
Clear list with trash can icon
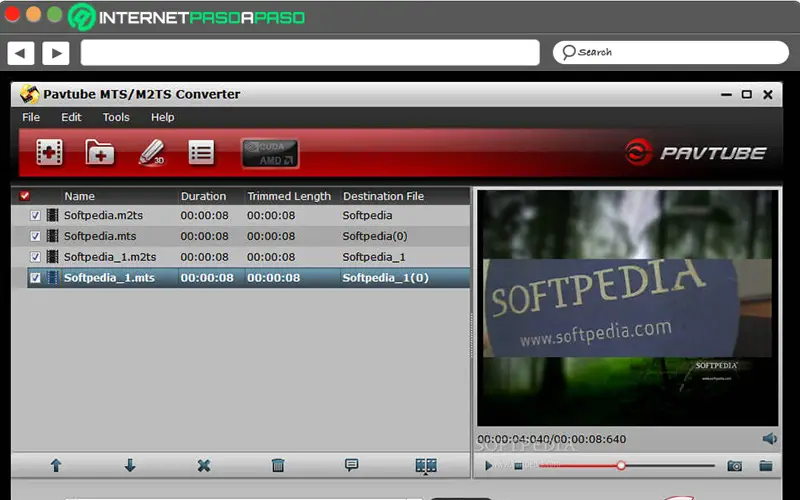[278, 465]
